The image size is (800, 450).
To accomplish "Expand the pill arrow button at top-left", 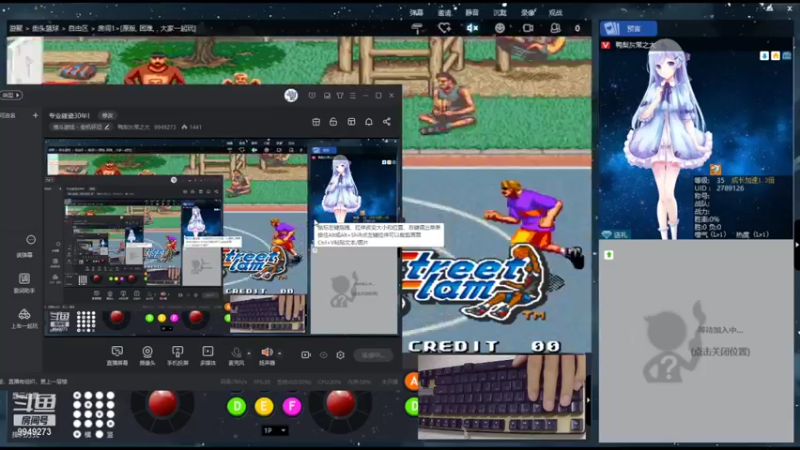I will click(11, 95).
